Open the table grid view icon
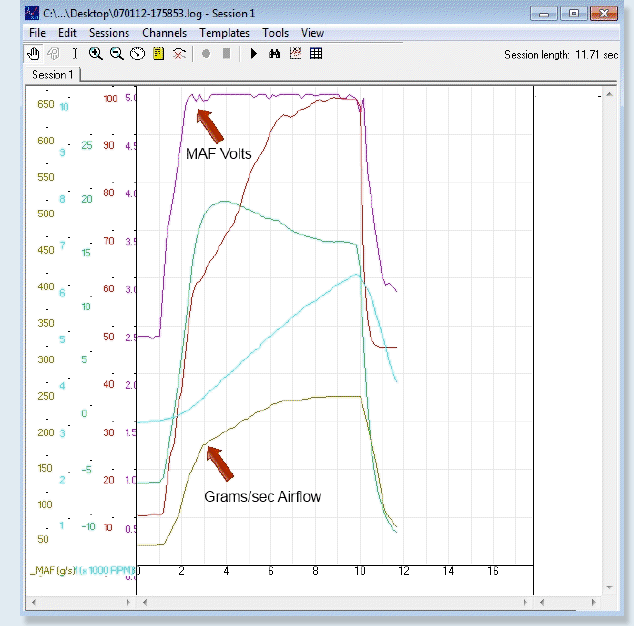Viewport: 634px width, 626px height. pos(316,53)
